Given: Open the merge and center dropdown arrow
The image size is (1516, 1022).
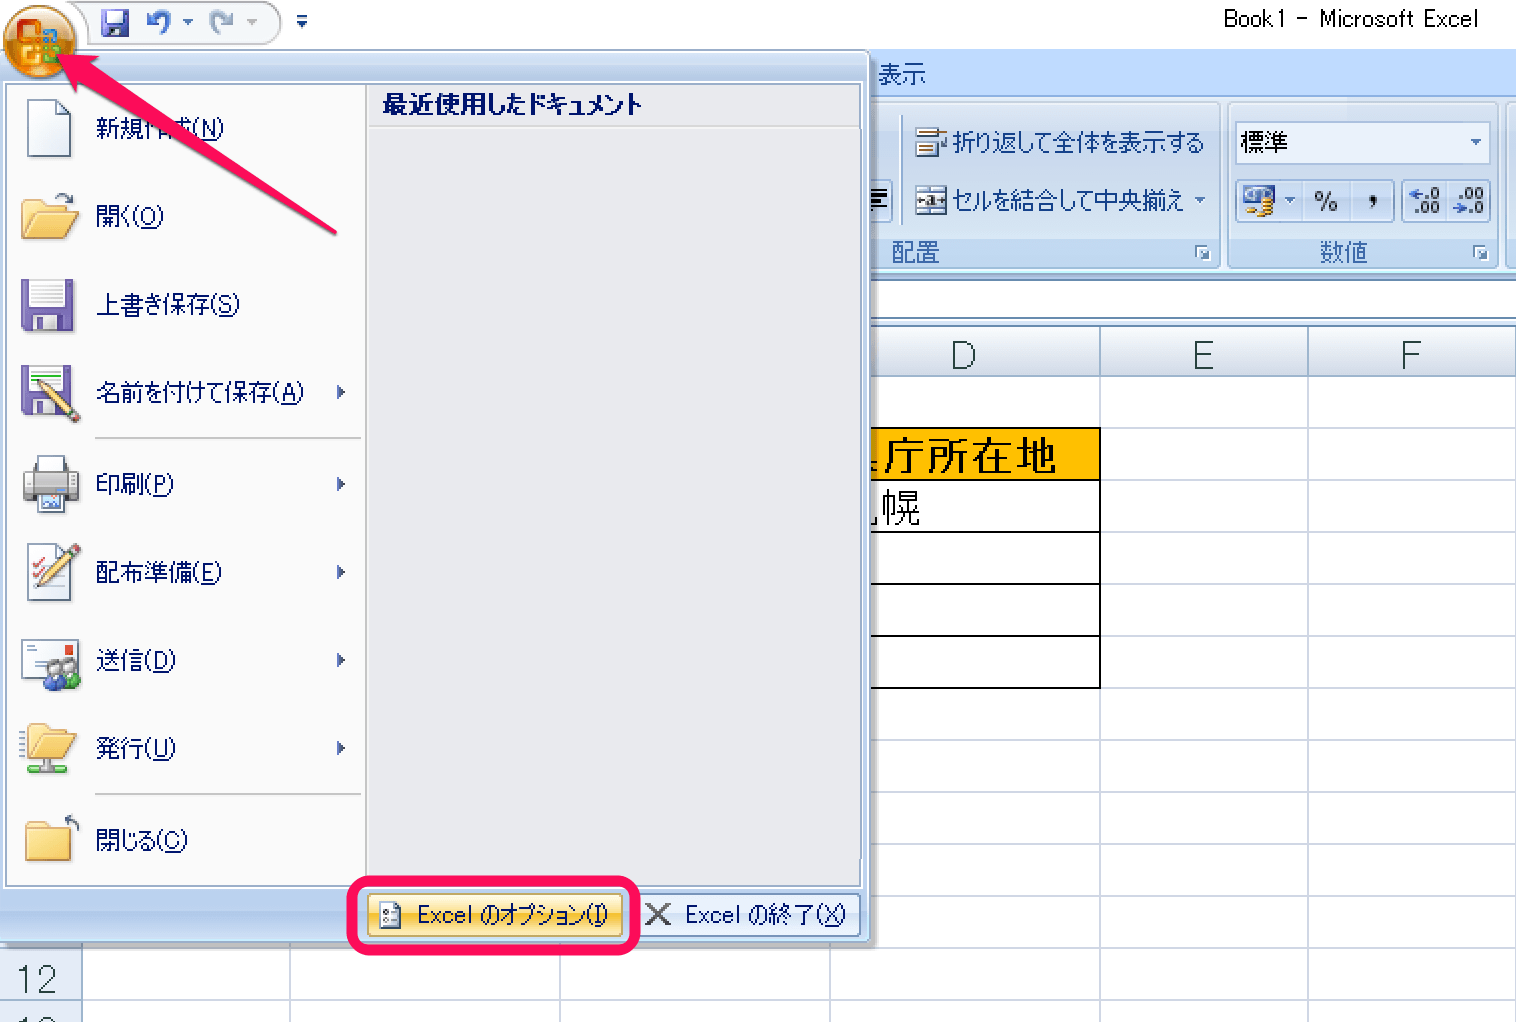Looking at the screenshot, I should pos(1200,201).
